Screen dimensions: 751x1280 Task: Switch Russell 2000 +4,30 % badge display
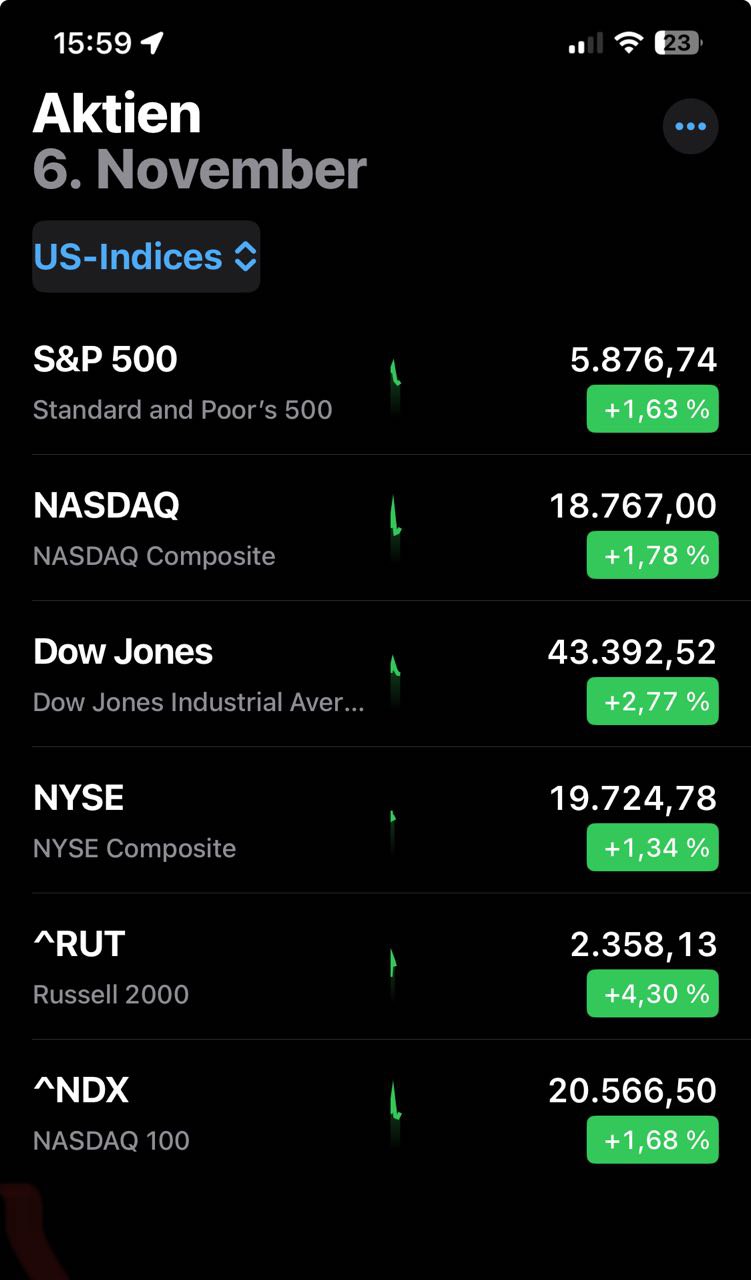[652, 994]
